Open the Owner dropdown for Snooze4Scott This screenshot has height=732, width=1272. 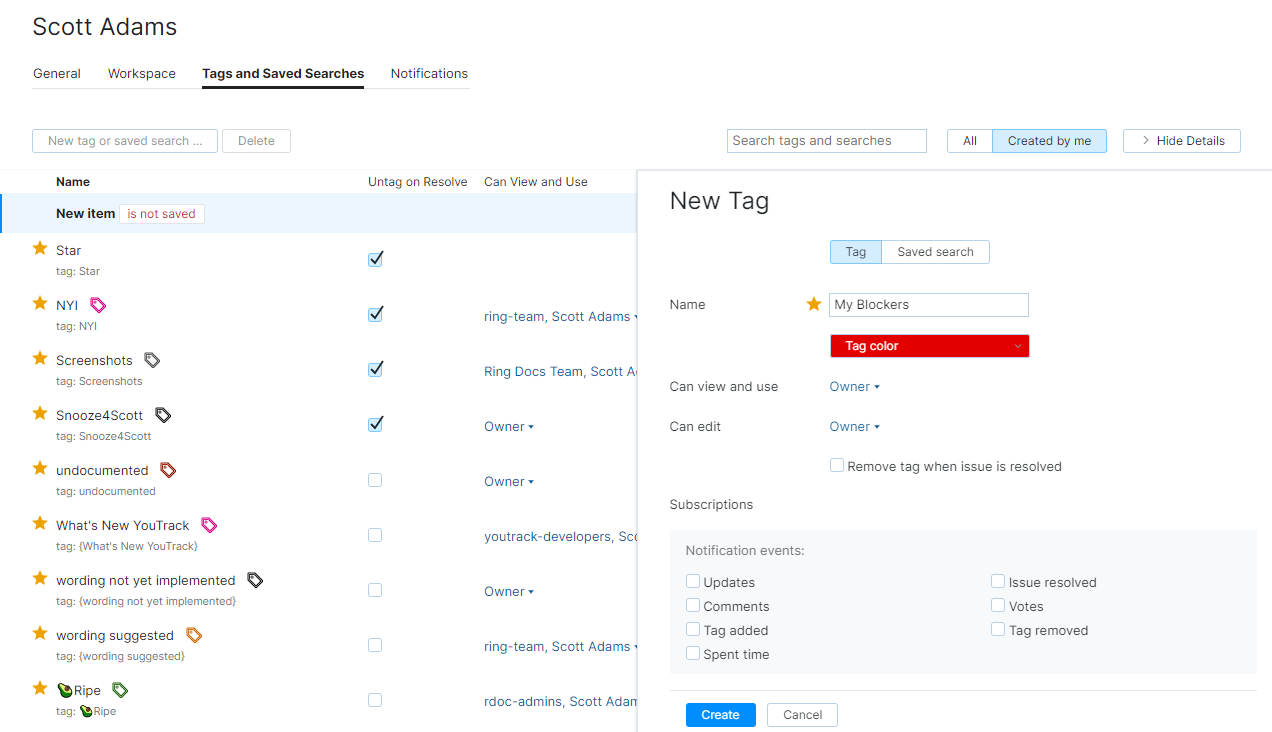pyautogui.click(x=508, y=426)
